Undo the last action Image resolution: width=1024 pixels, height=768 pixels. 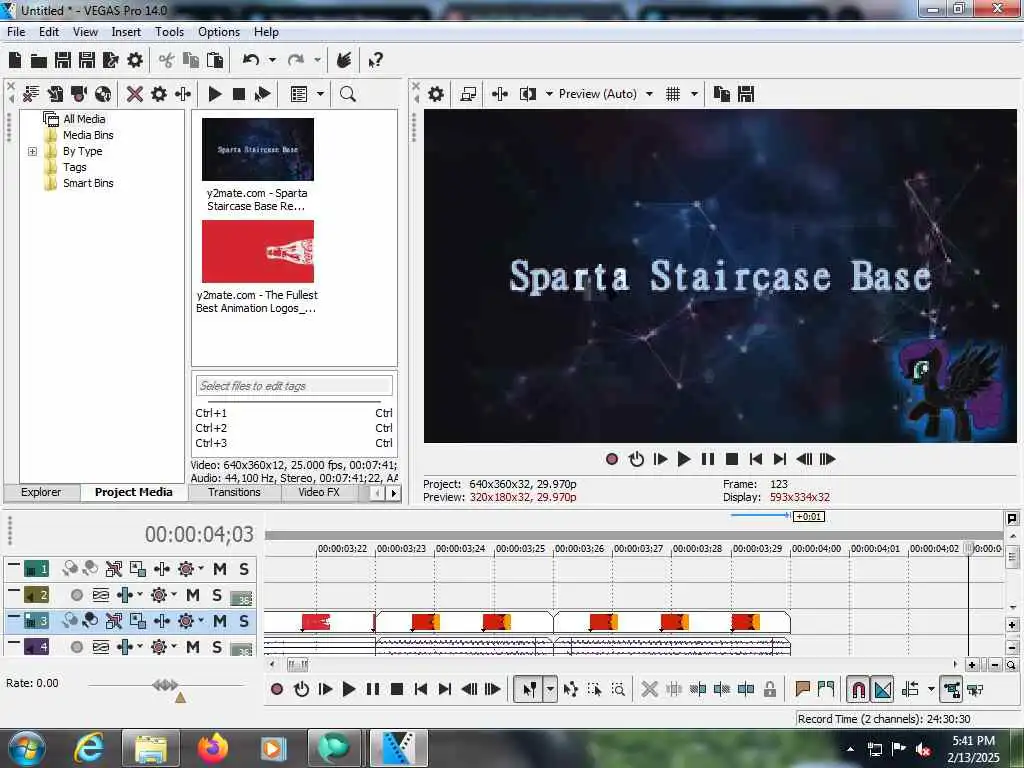(251, 61)
